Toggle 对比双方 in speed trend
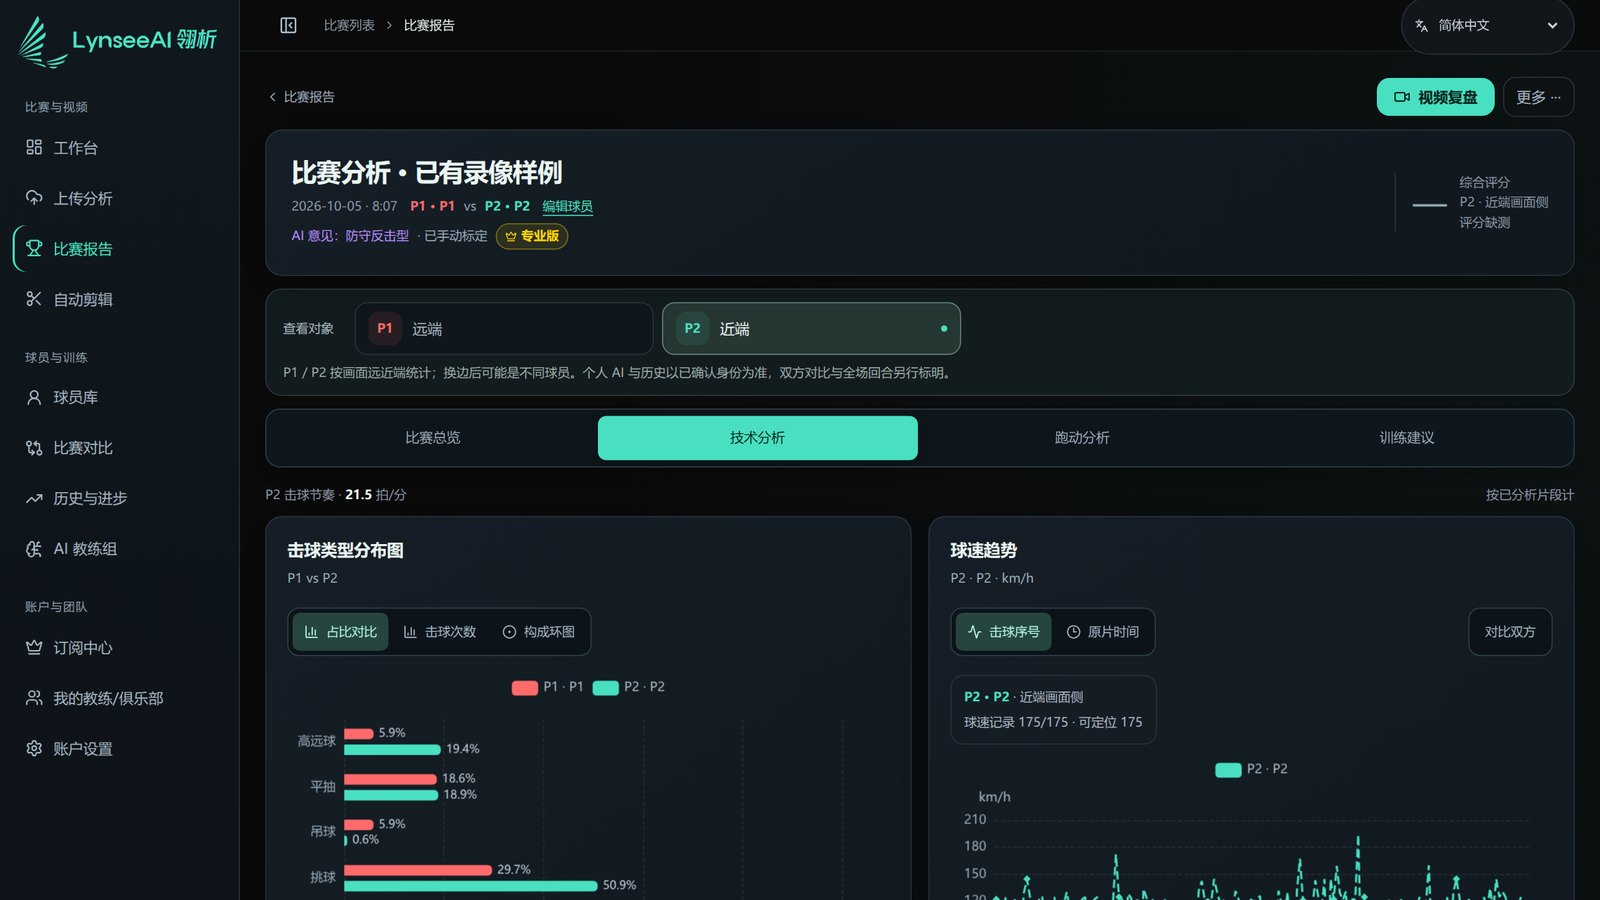The image size is (1600, 900). click(1510, 632)
